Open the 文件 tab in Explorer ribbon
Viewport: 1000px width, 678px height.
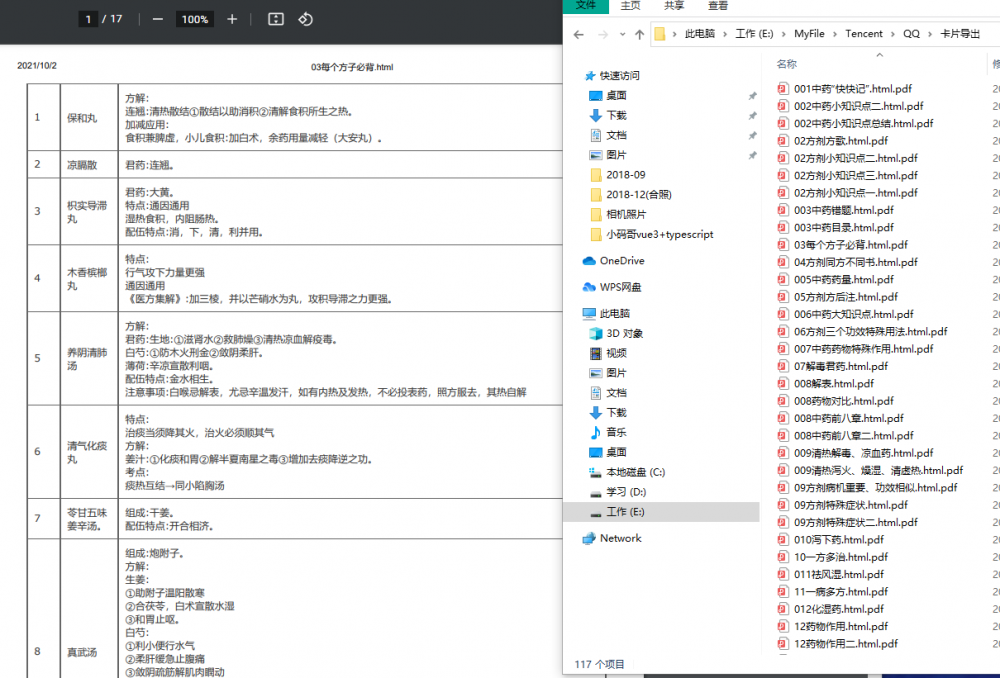[x=585, y=6]
